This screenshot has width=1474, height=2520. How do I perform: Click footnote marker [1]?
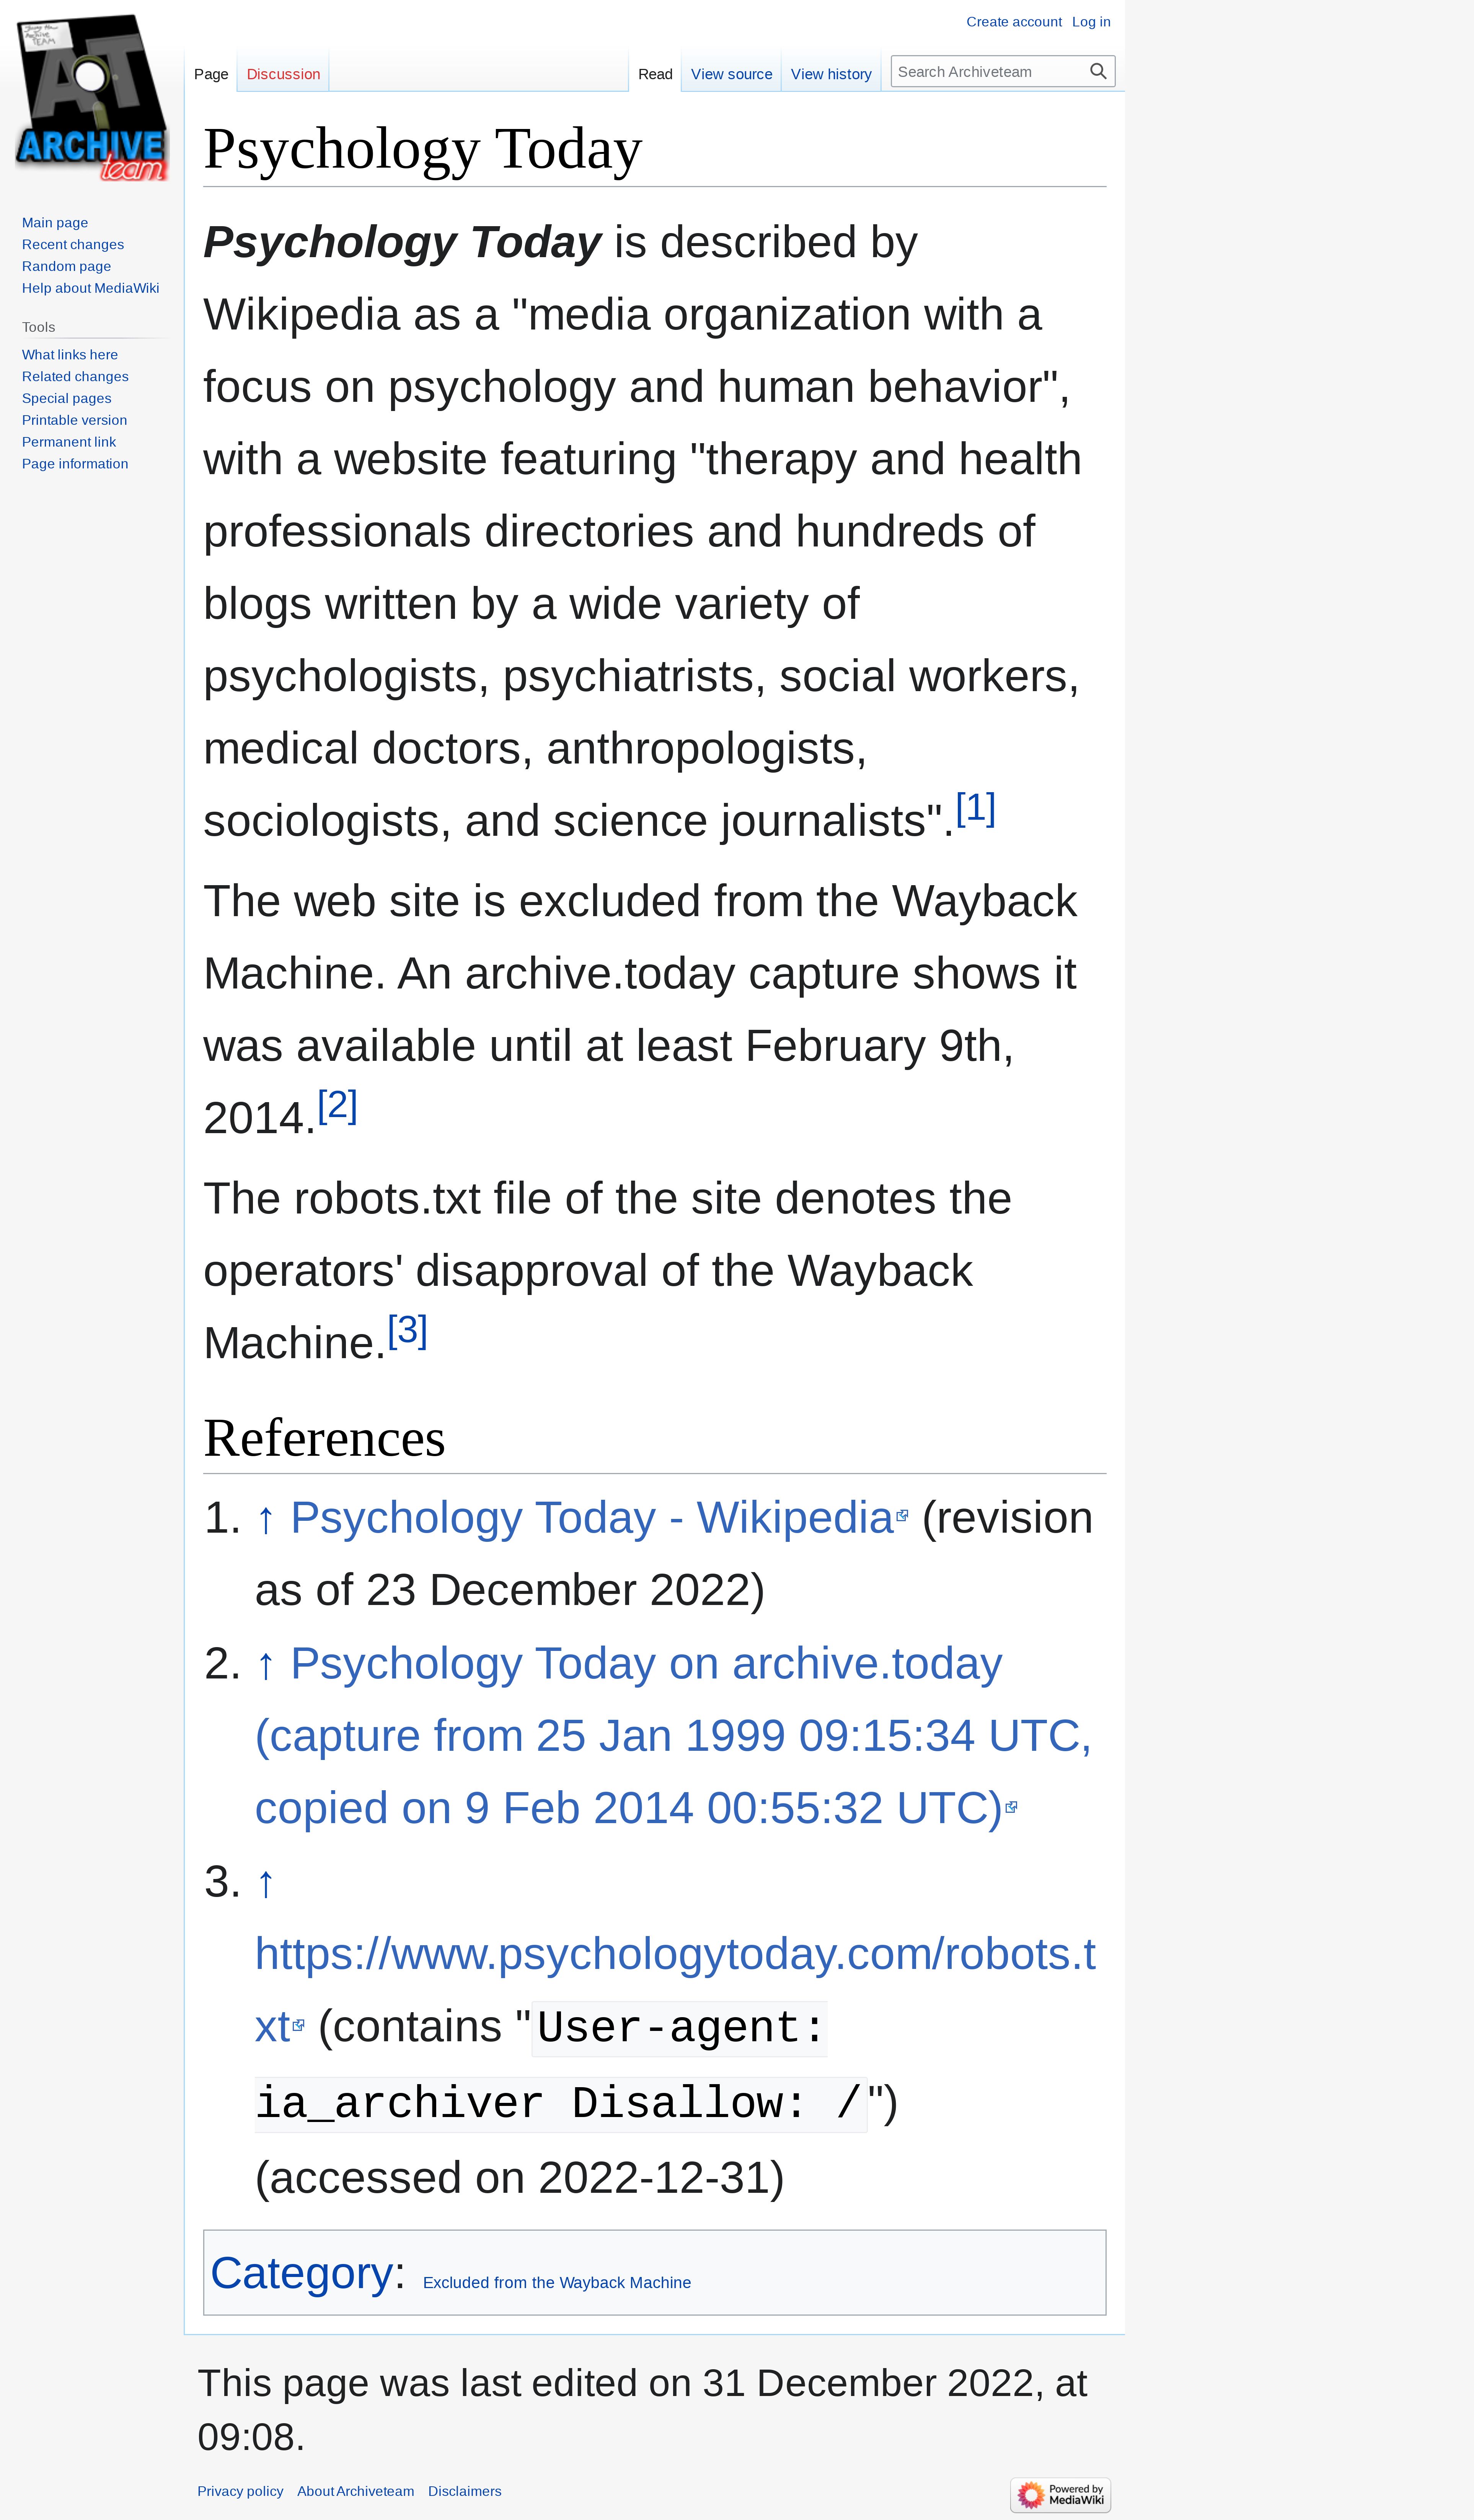click(975, 808)
